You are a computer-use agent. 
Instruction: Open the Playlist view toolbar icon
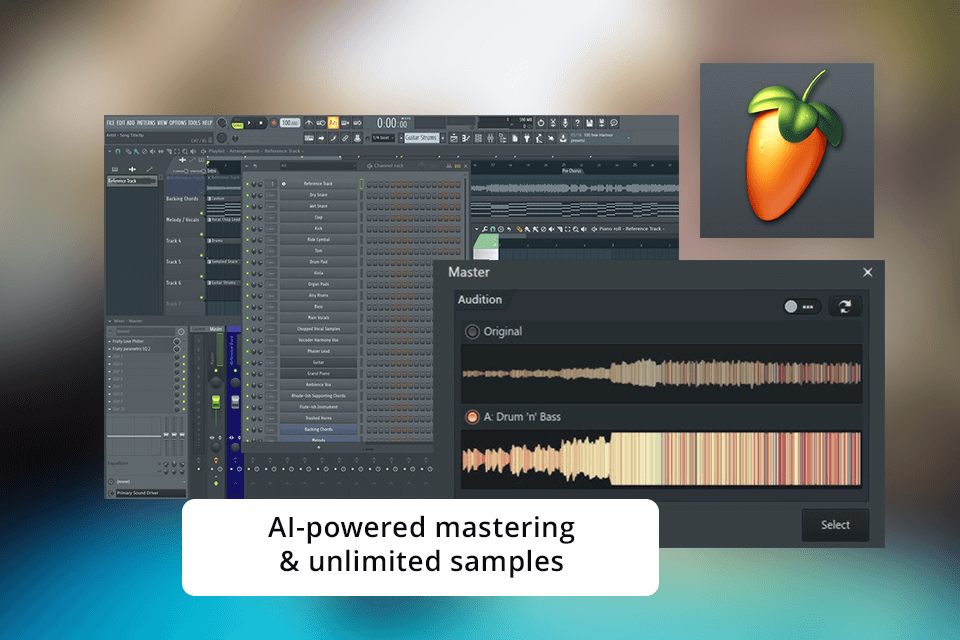coord(454,138)
